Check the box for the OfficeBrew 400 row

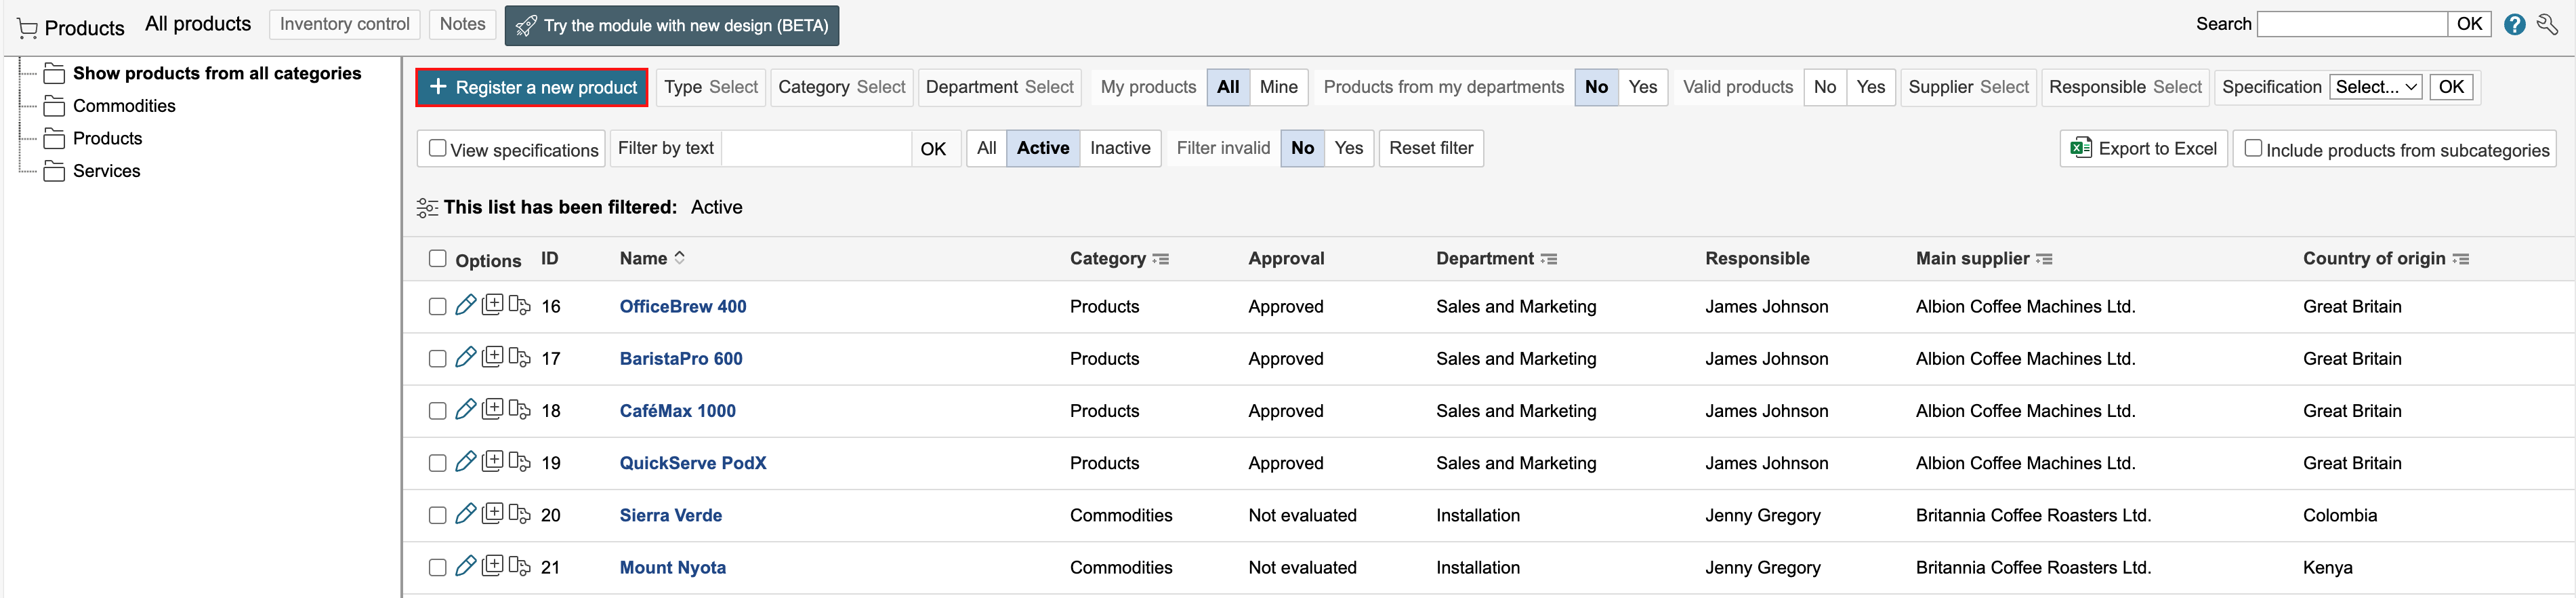pos(437,307)
